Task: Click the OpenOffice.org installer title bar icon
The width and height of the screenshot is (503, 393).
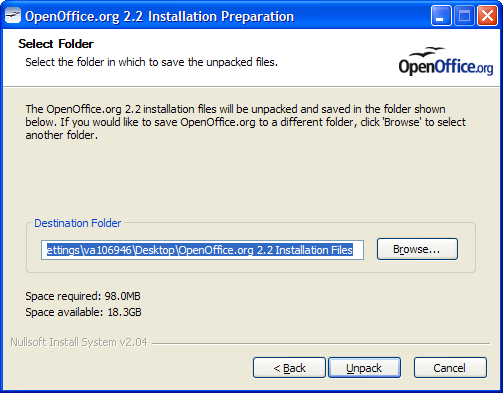Action: (13, 16)
